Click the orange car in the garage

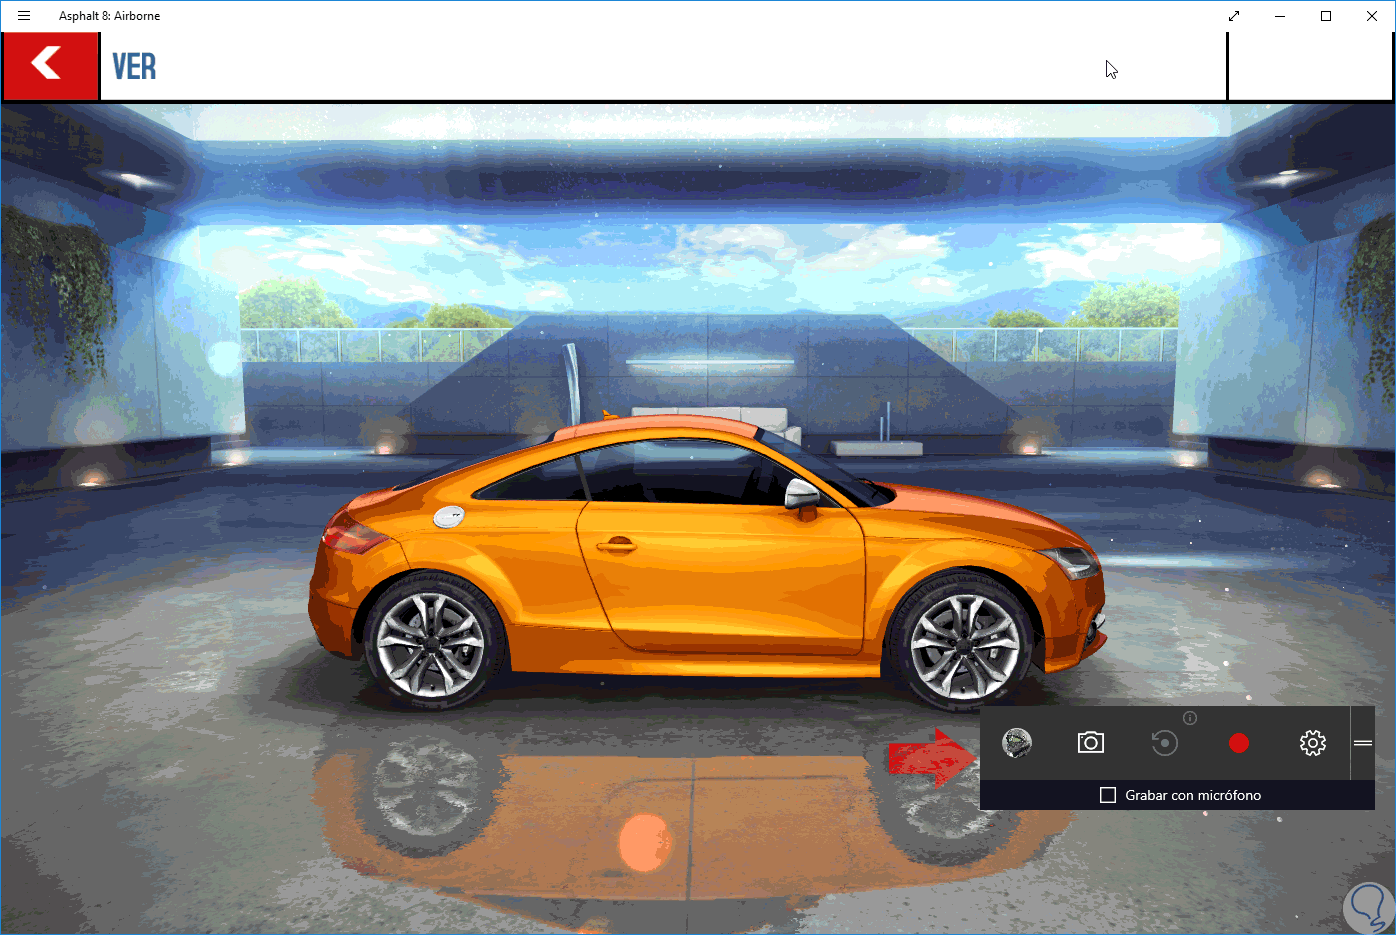pos(707,560)
